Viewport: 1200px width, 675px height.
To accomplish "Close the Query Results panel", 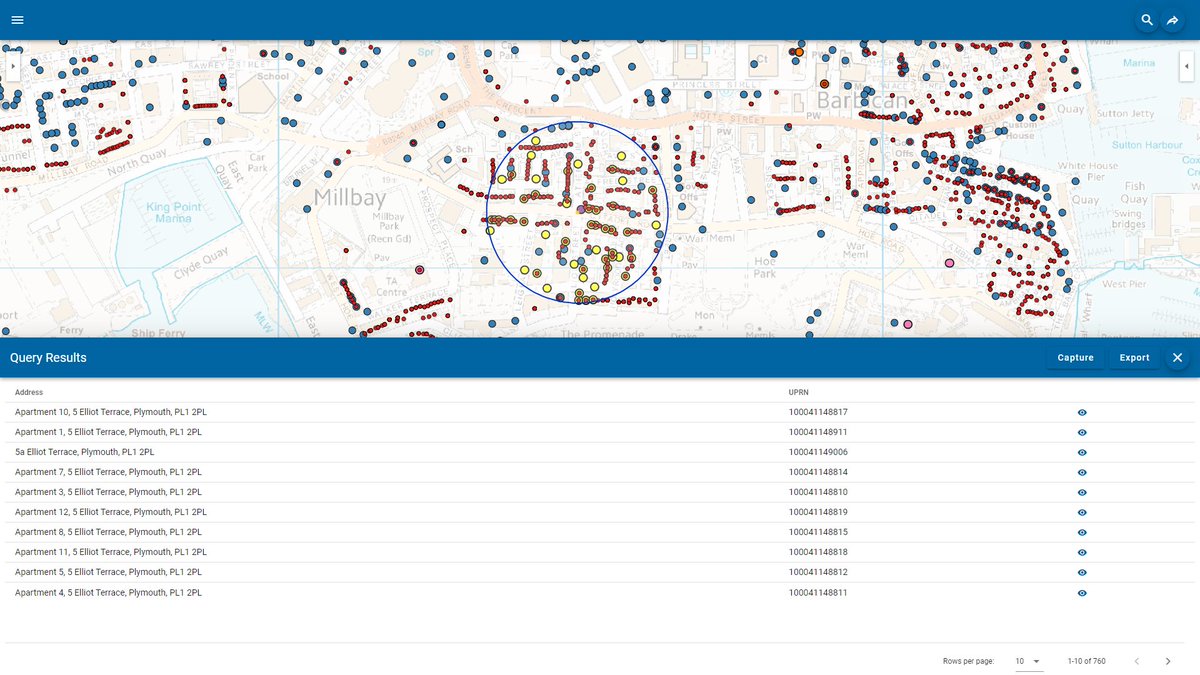I will (x=1177, y=357).
